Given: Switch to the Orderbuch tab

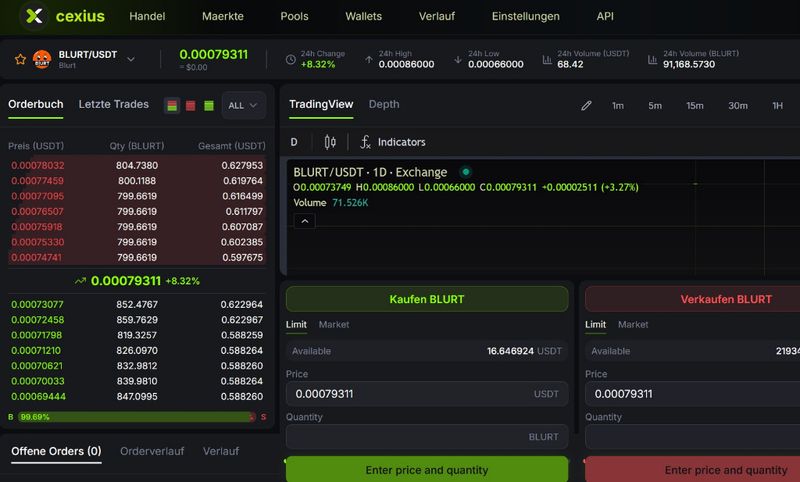Looking at the screenshot, I should (36, 105).
